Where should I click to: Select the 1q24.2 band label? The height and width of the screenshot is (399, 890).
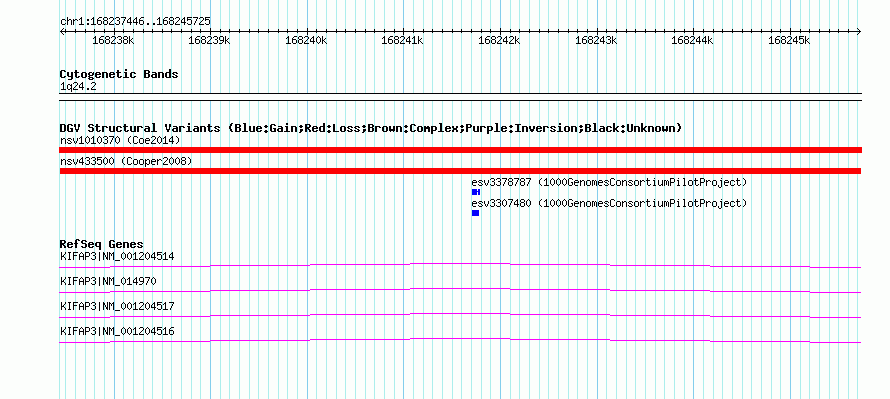click(78, 87)
